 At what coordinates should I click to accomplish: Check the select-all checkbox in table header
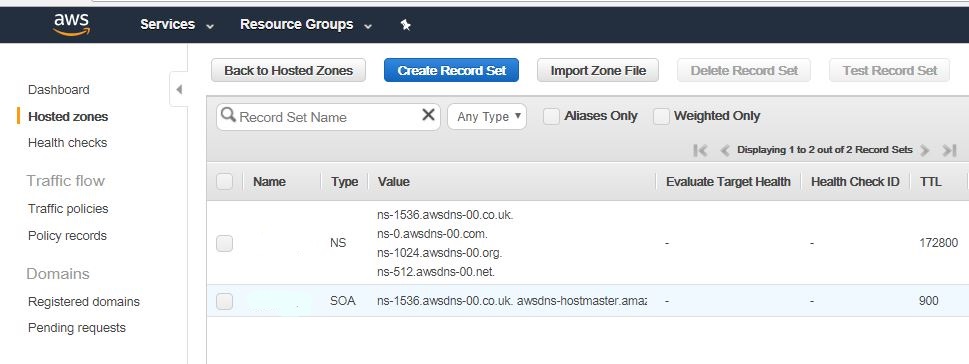click(x=224, y=182)
